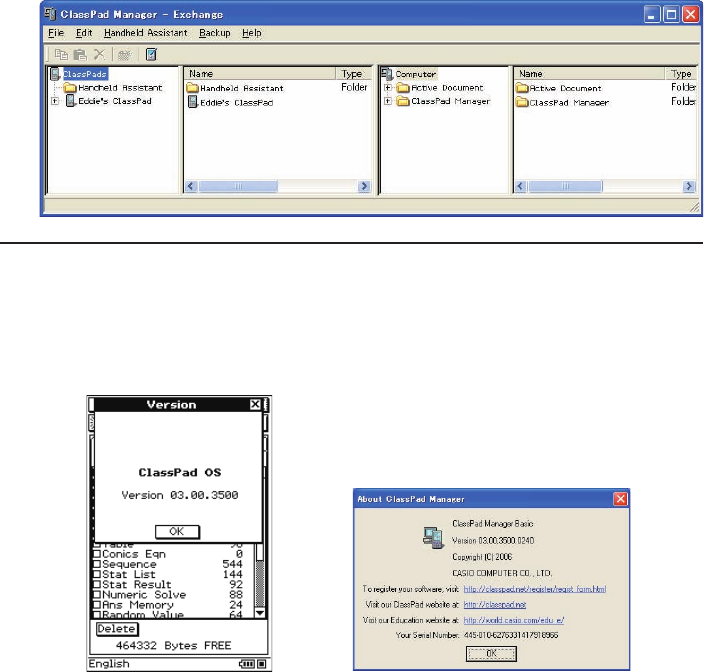Click the horizontal scrollbar thumb in the Computer list pane
This screenshot has height=672, width=704.
(565, 186)
